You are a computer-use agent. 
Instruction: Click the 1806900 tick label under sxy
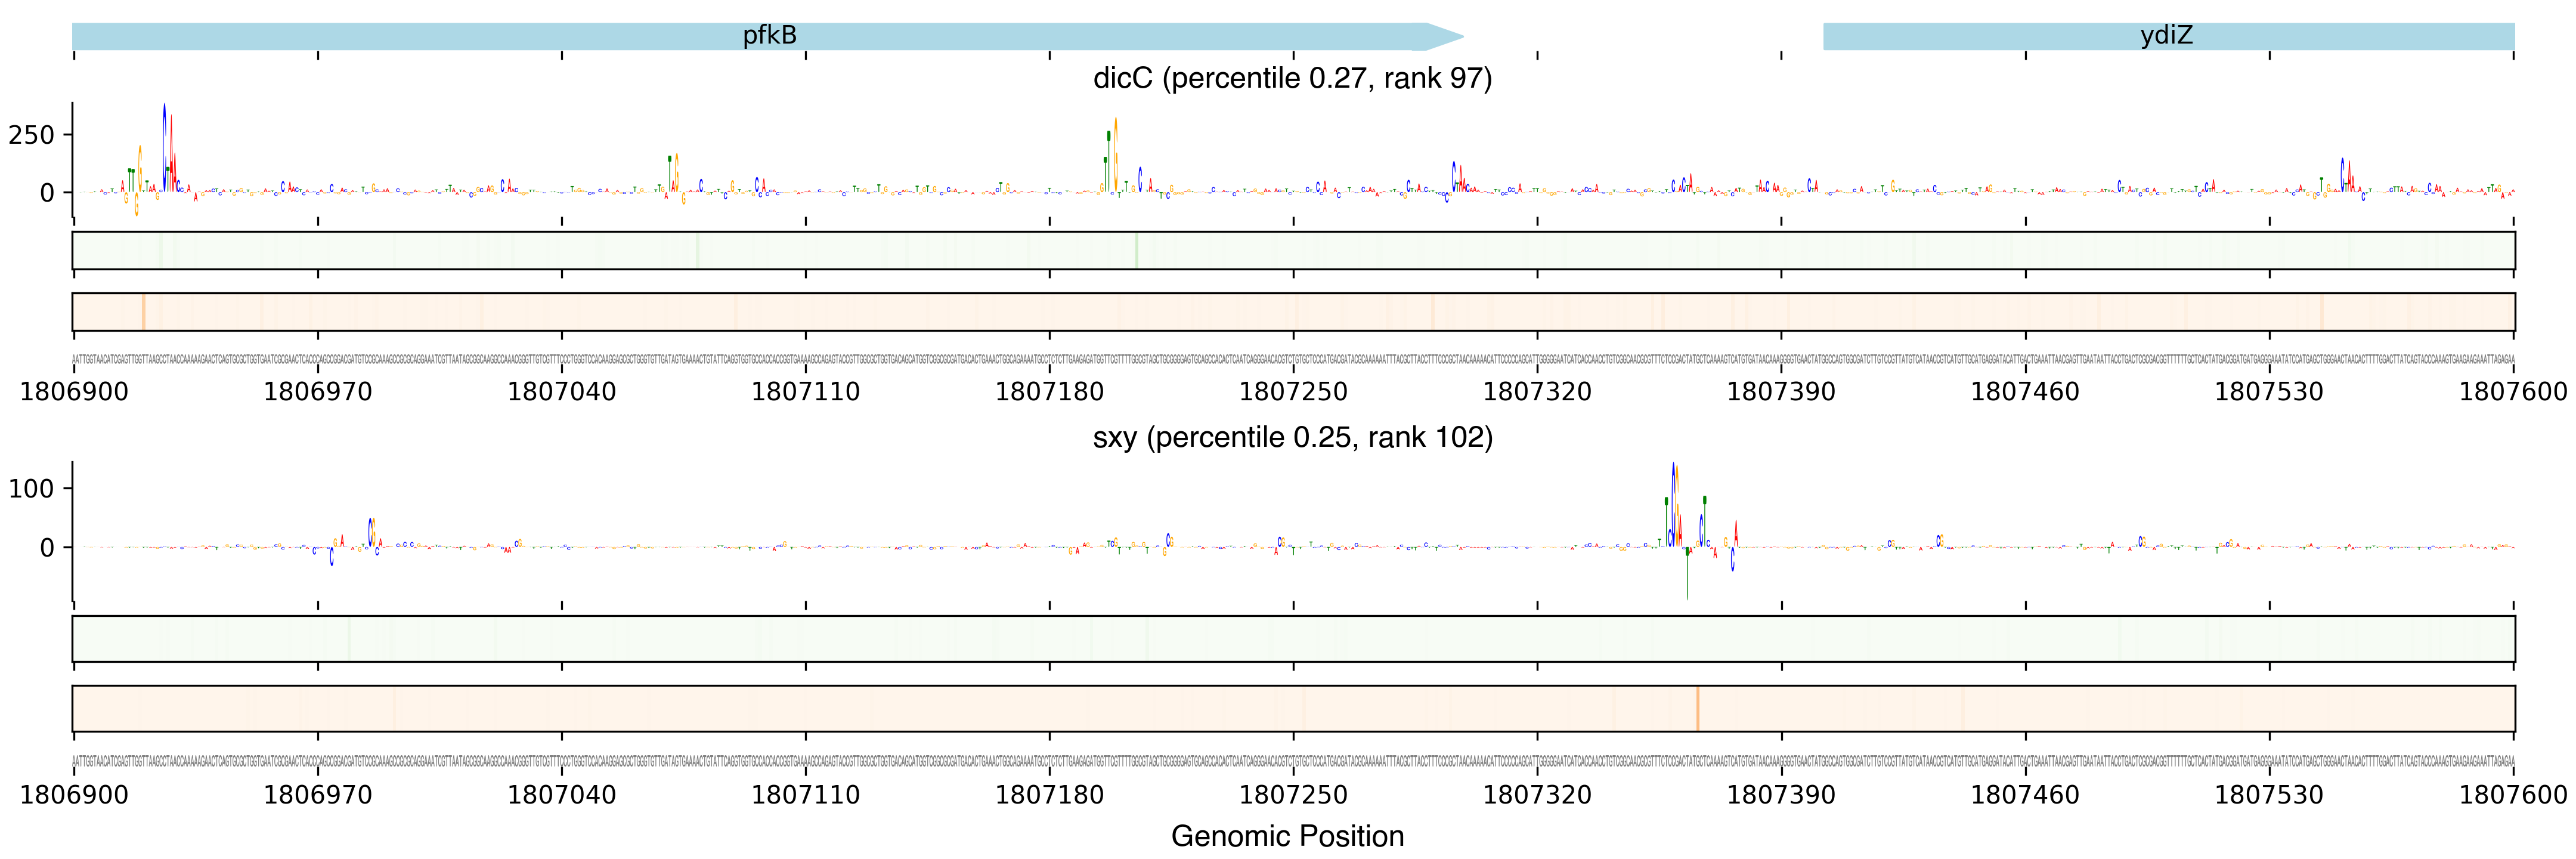coord(74,795)
